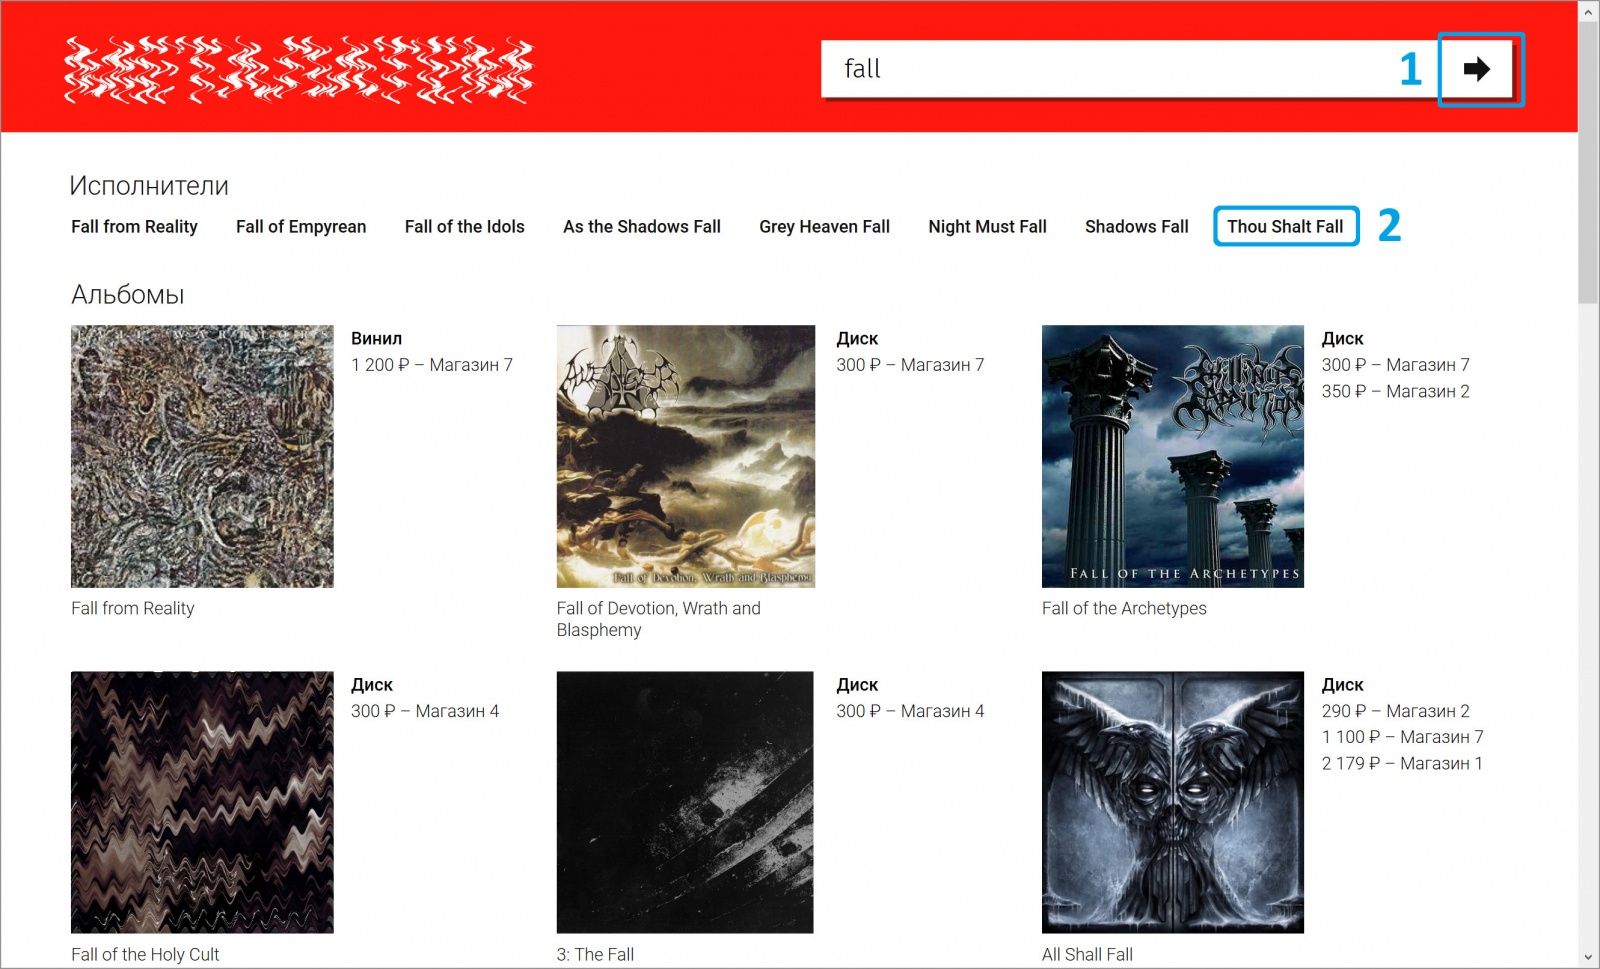1600x969 pixels.
Task: Select "300 ₽ – Магазин 4" offer for Fall of the Holy Cult
Action: (x=425, y=711)
